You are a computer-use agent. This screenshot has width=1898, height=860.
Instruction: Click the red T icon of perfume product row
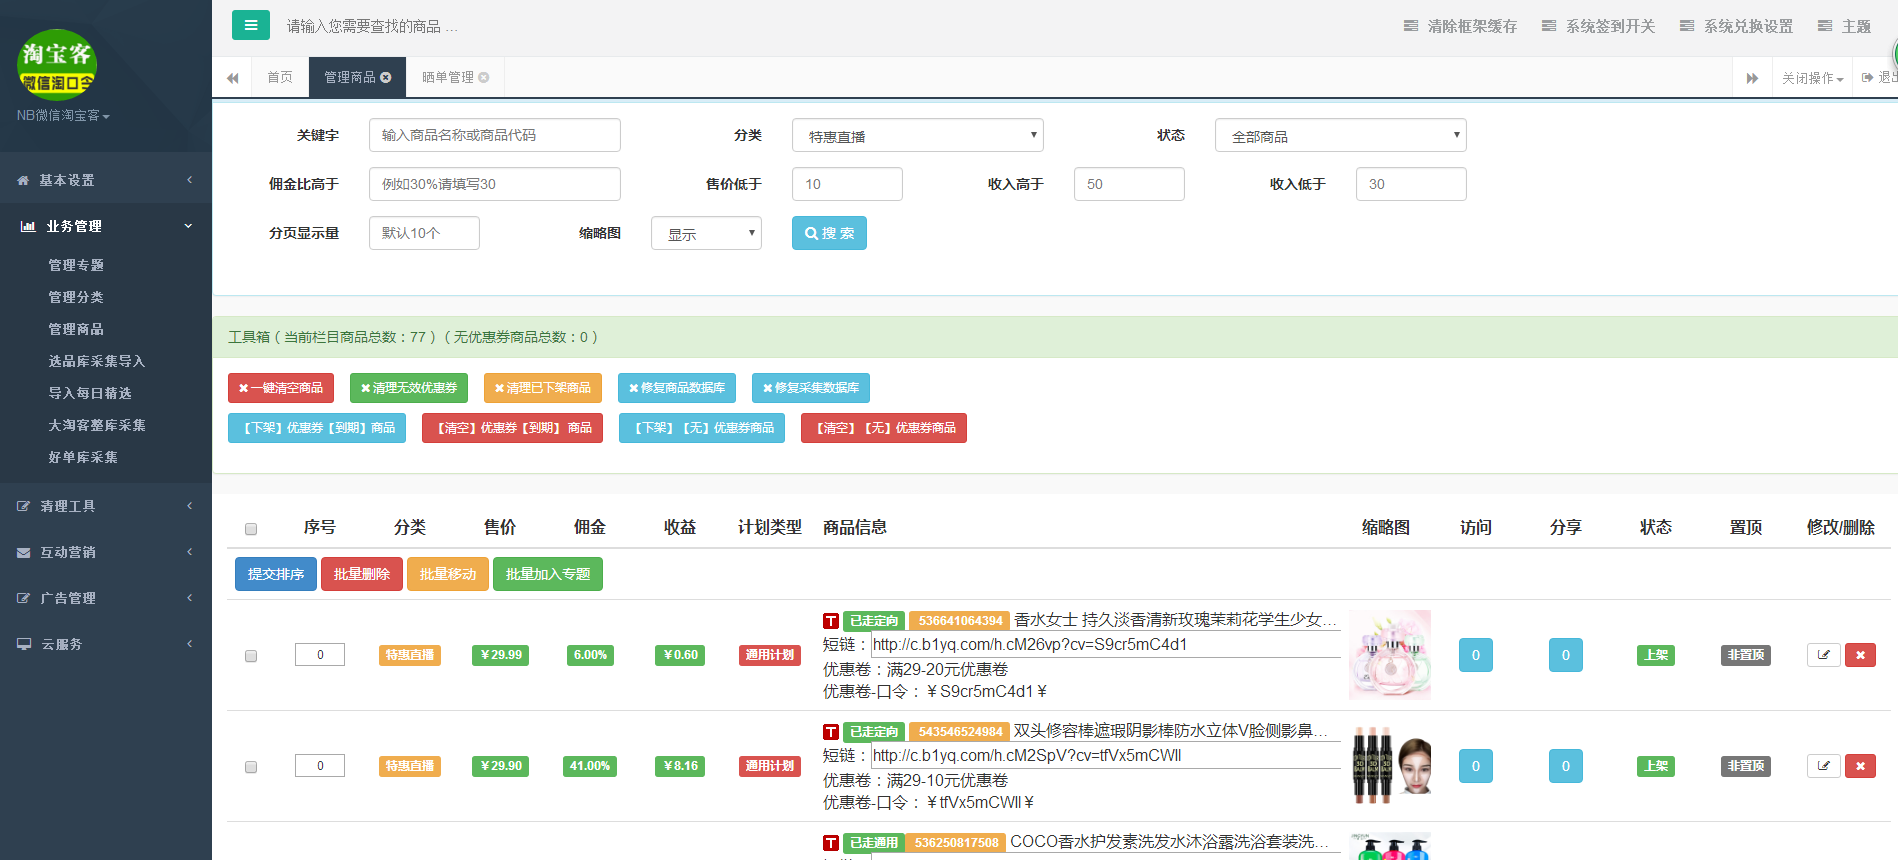(831, 621)
